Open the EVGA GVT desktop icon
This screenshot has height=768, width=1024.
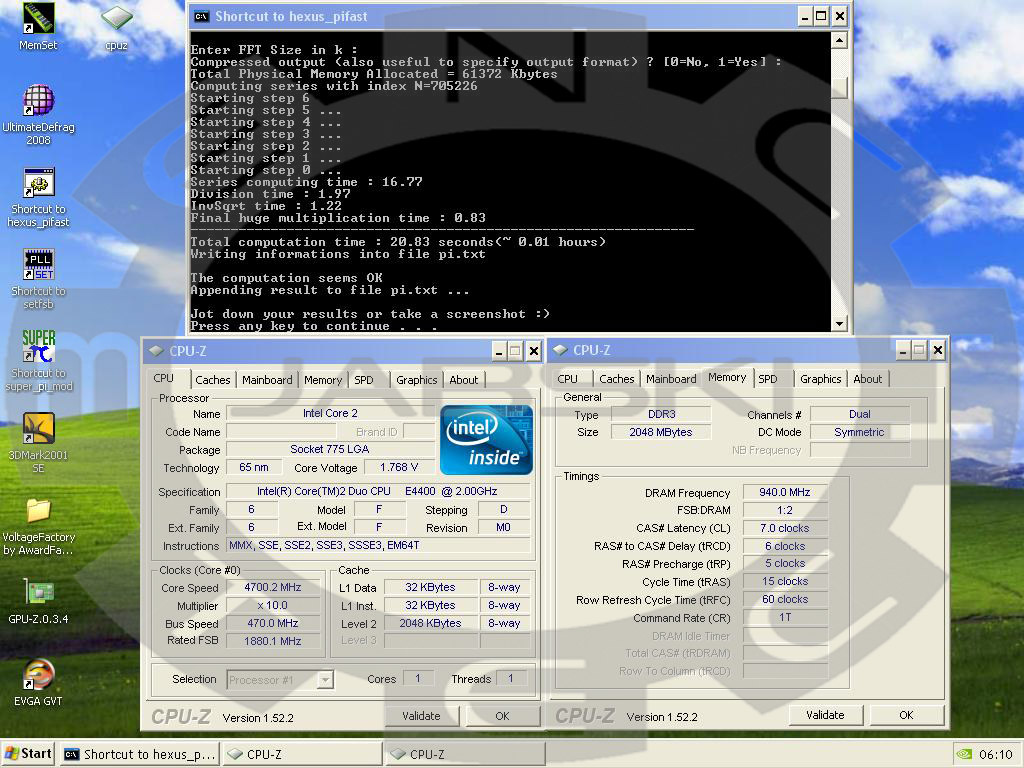pos(38,683)
